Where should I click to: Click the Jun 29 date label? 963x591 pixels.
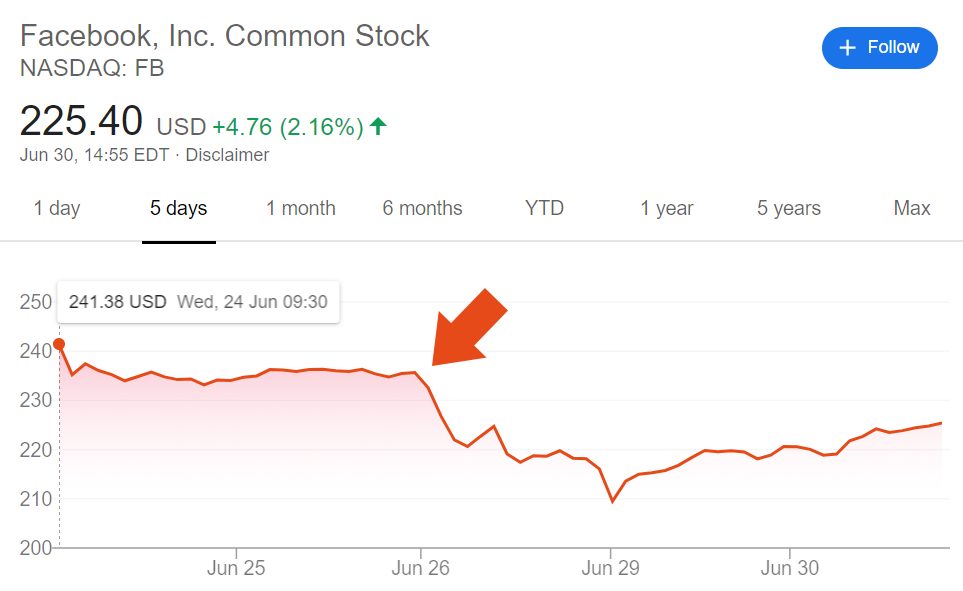coord(610,569)
